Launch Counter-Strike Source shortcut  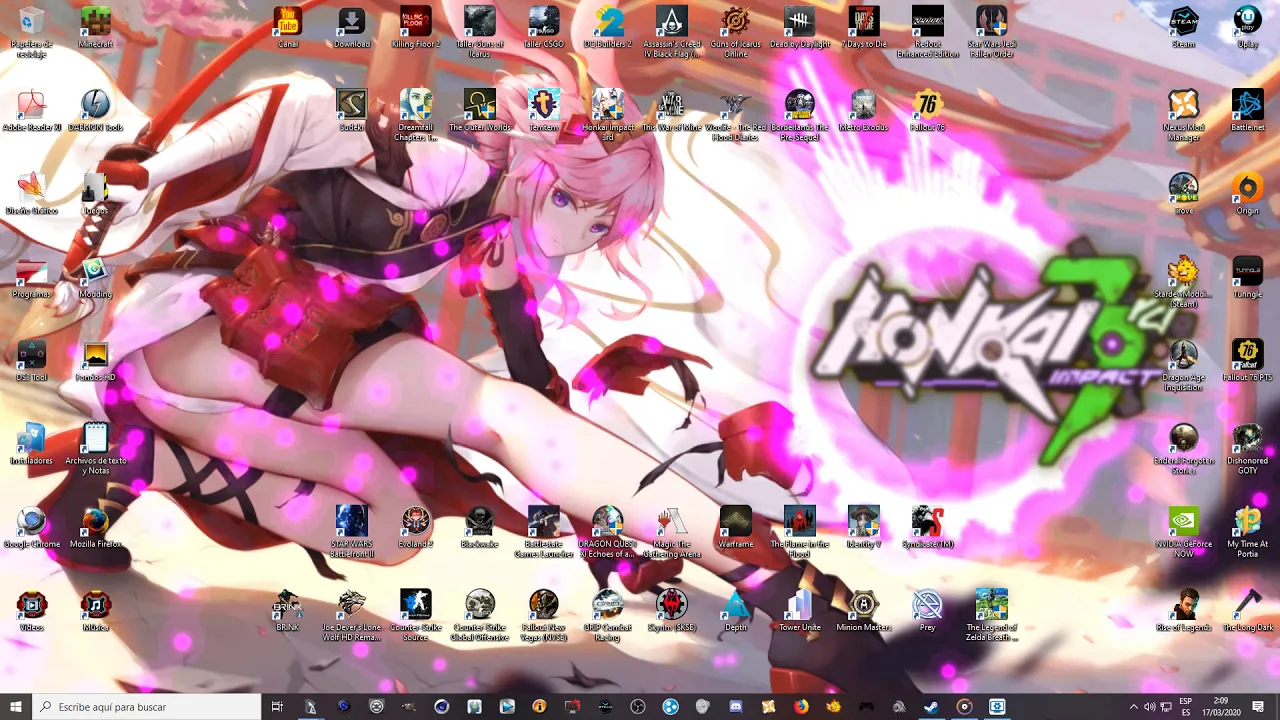tap(416, 614)
